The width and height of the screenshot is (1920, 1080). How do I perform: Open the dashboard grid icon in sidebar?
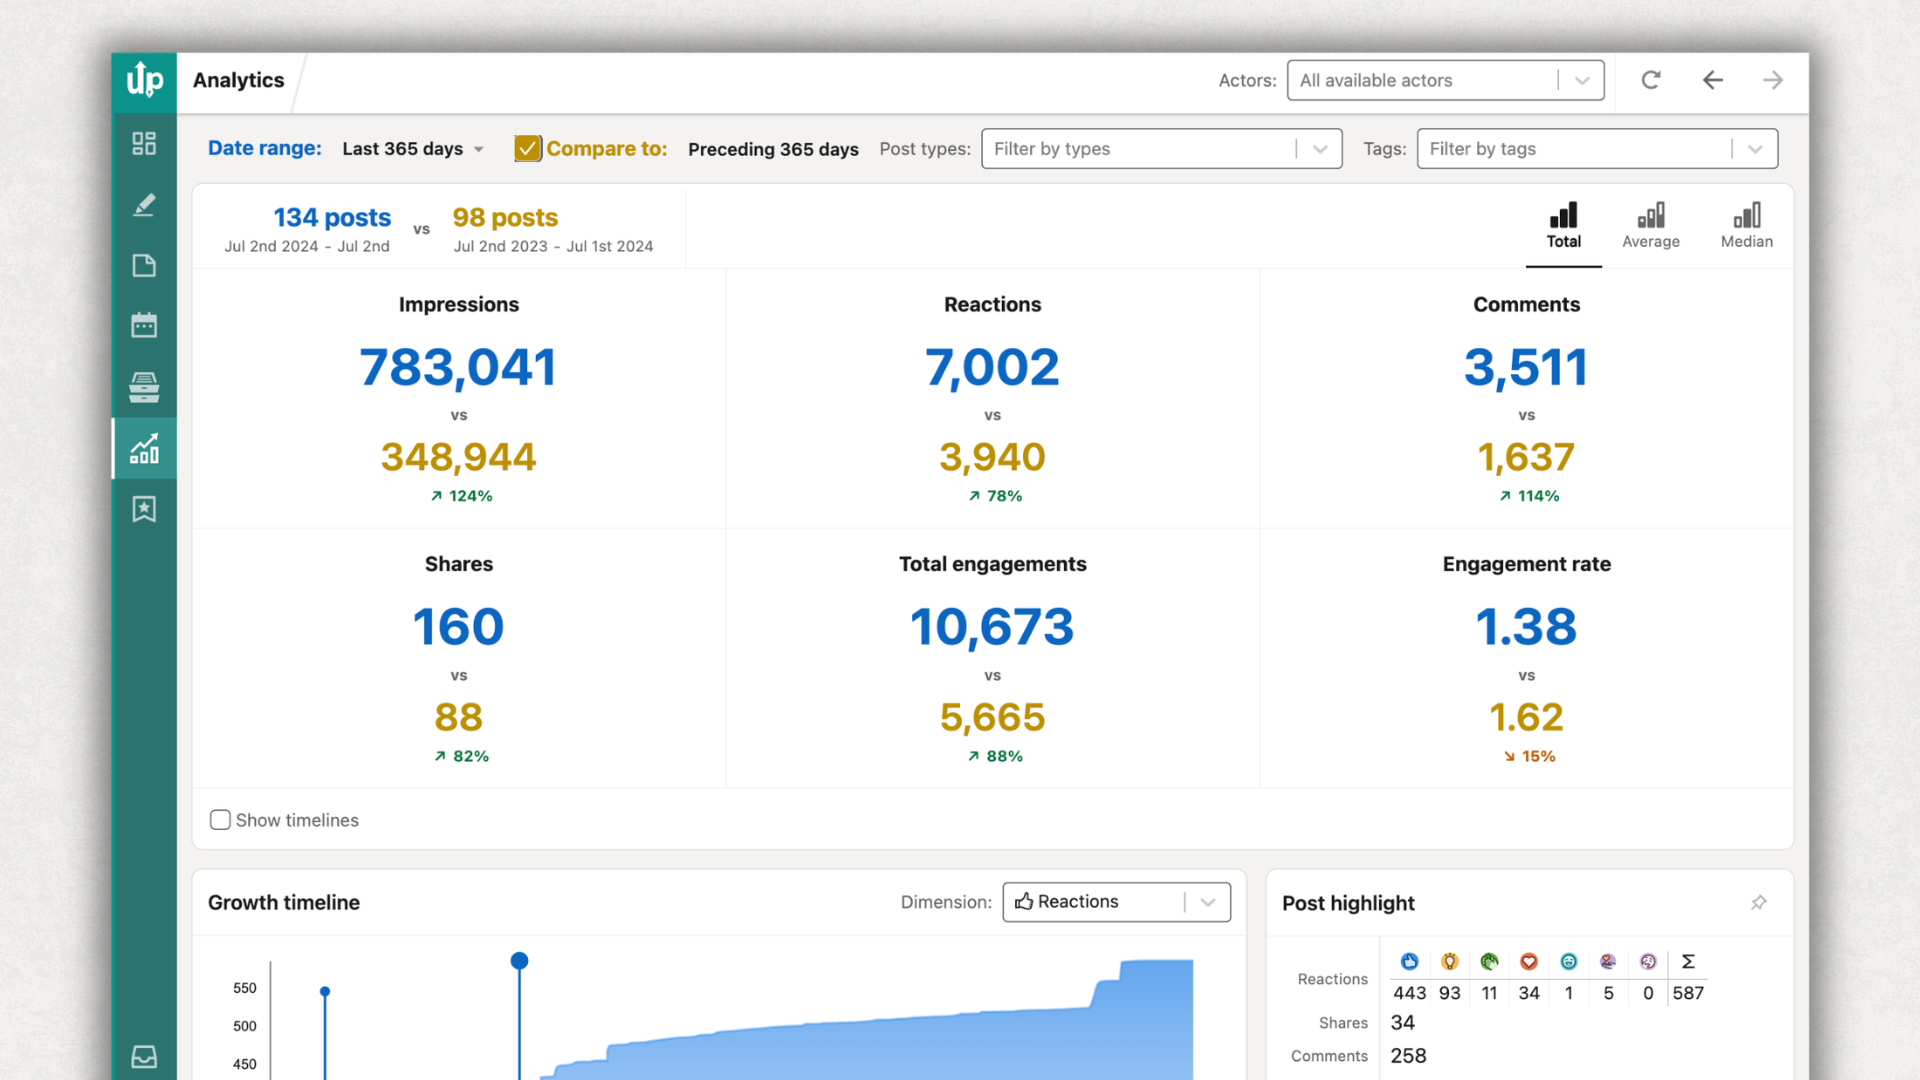(x=144, y=143)
